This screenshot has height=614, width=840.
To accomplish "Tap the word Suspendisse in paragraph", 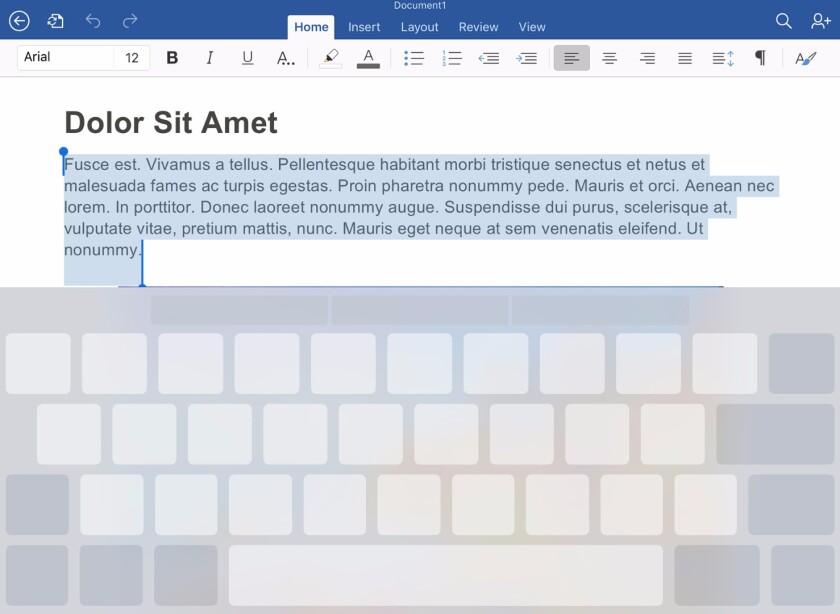I will [492, 207].
